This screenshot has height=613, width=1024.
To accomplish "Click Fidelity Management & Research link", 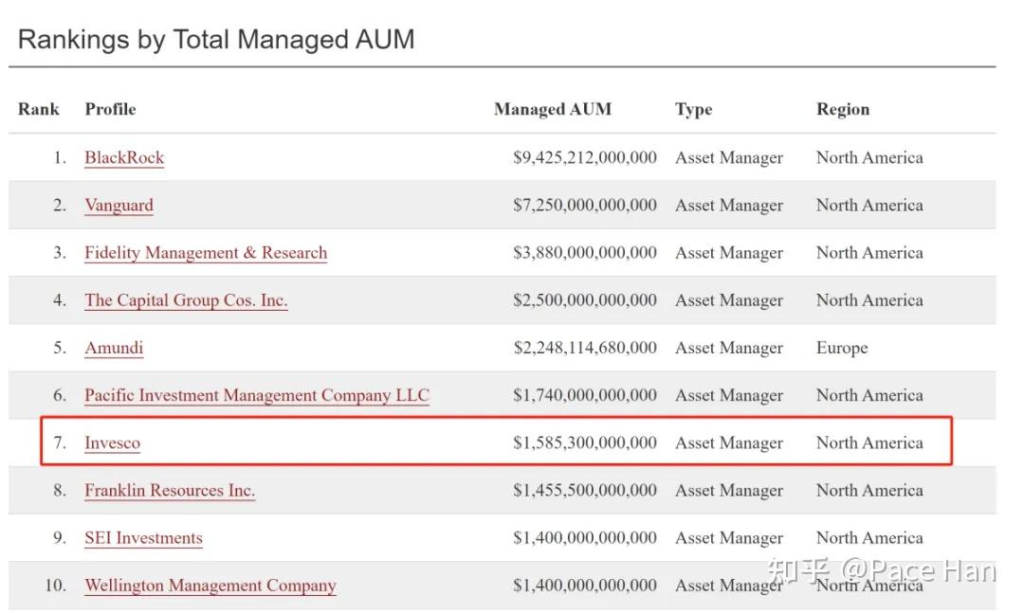I will (x=205, y=253).
